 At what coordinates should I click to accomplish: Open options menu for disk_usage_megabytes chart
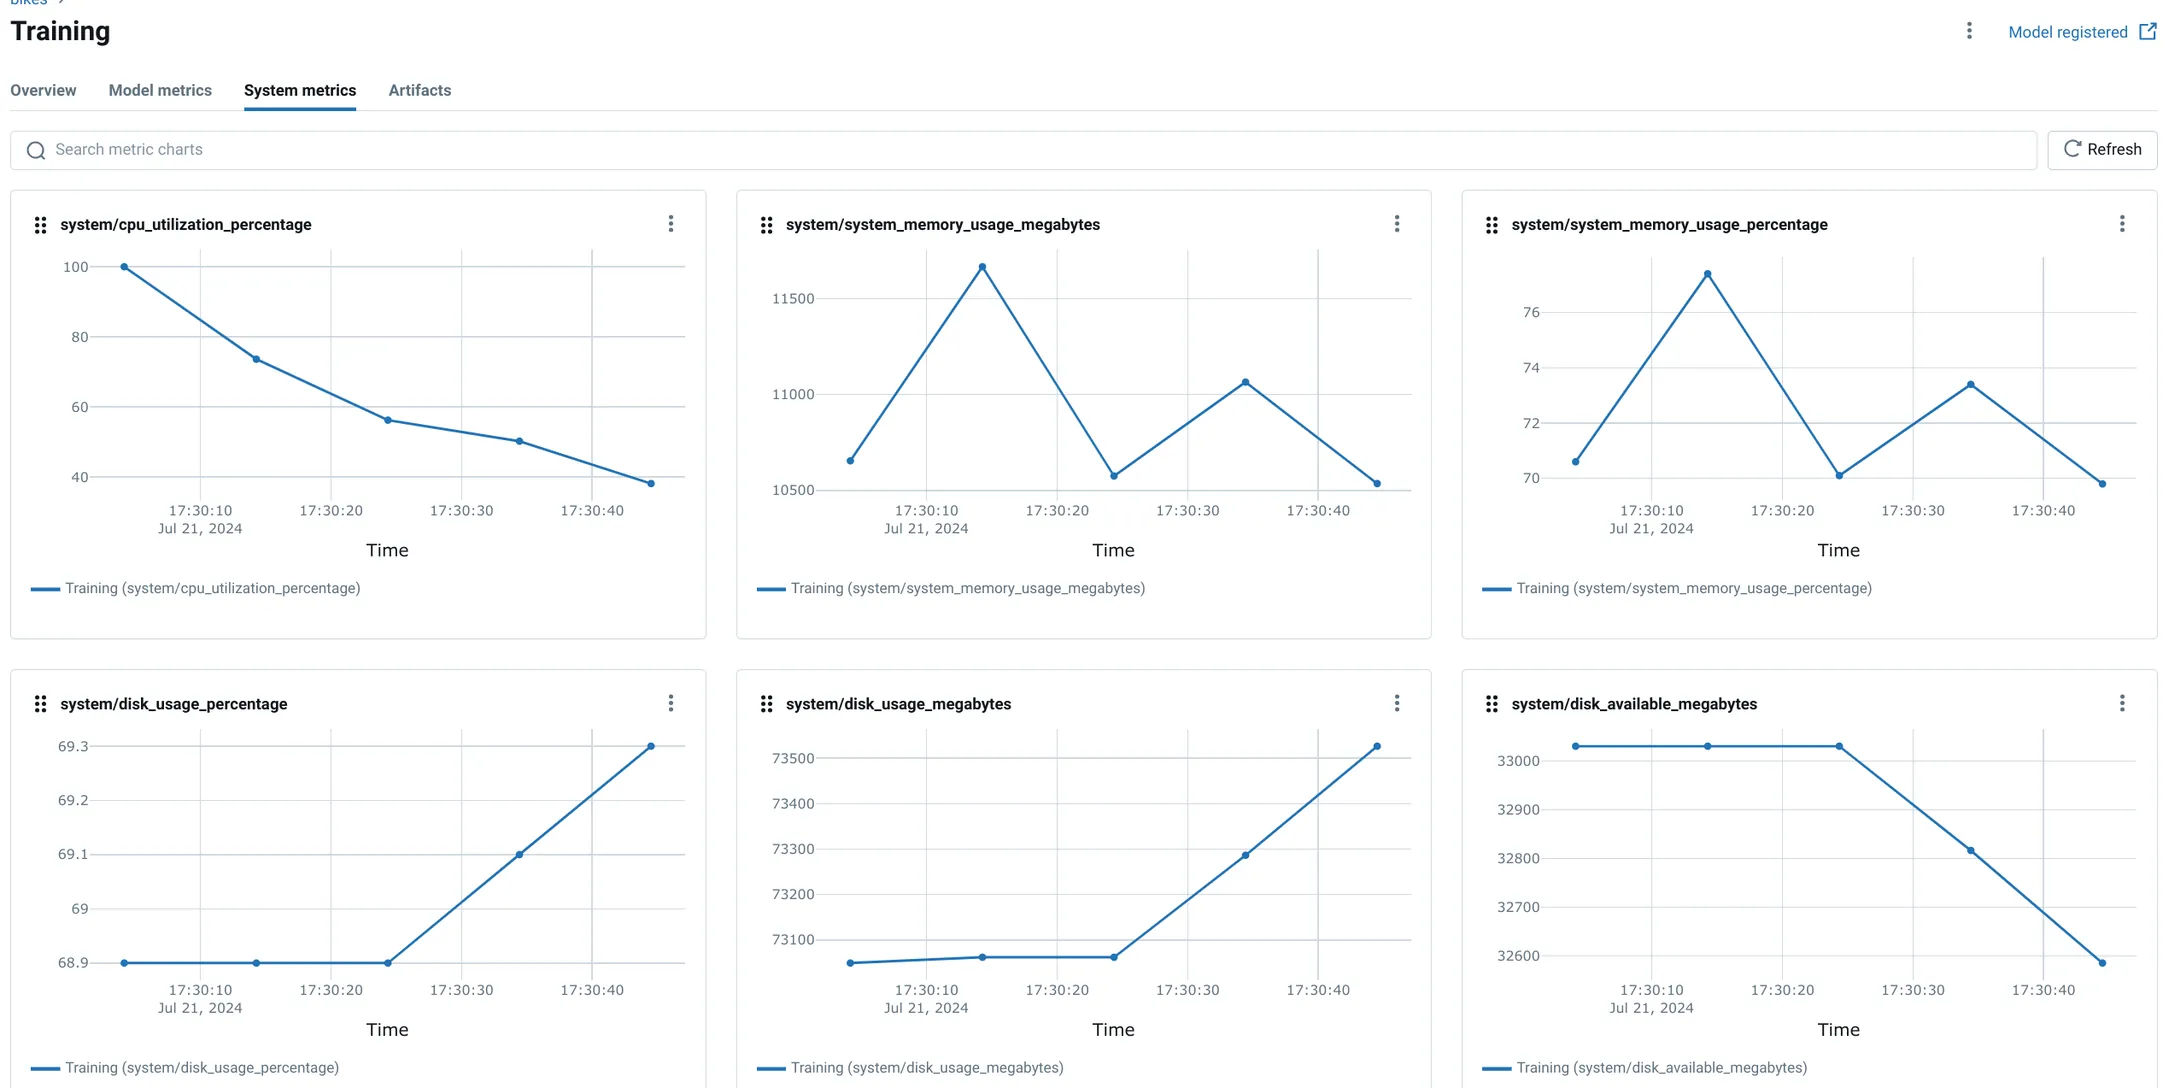1397,703
